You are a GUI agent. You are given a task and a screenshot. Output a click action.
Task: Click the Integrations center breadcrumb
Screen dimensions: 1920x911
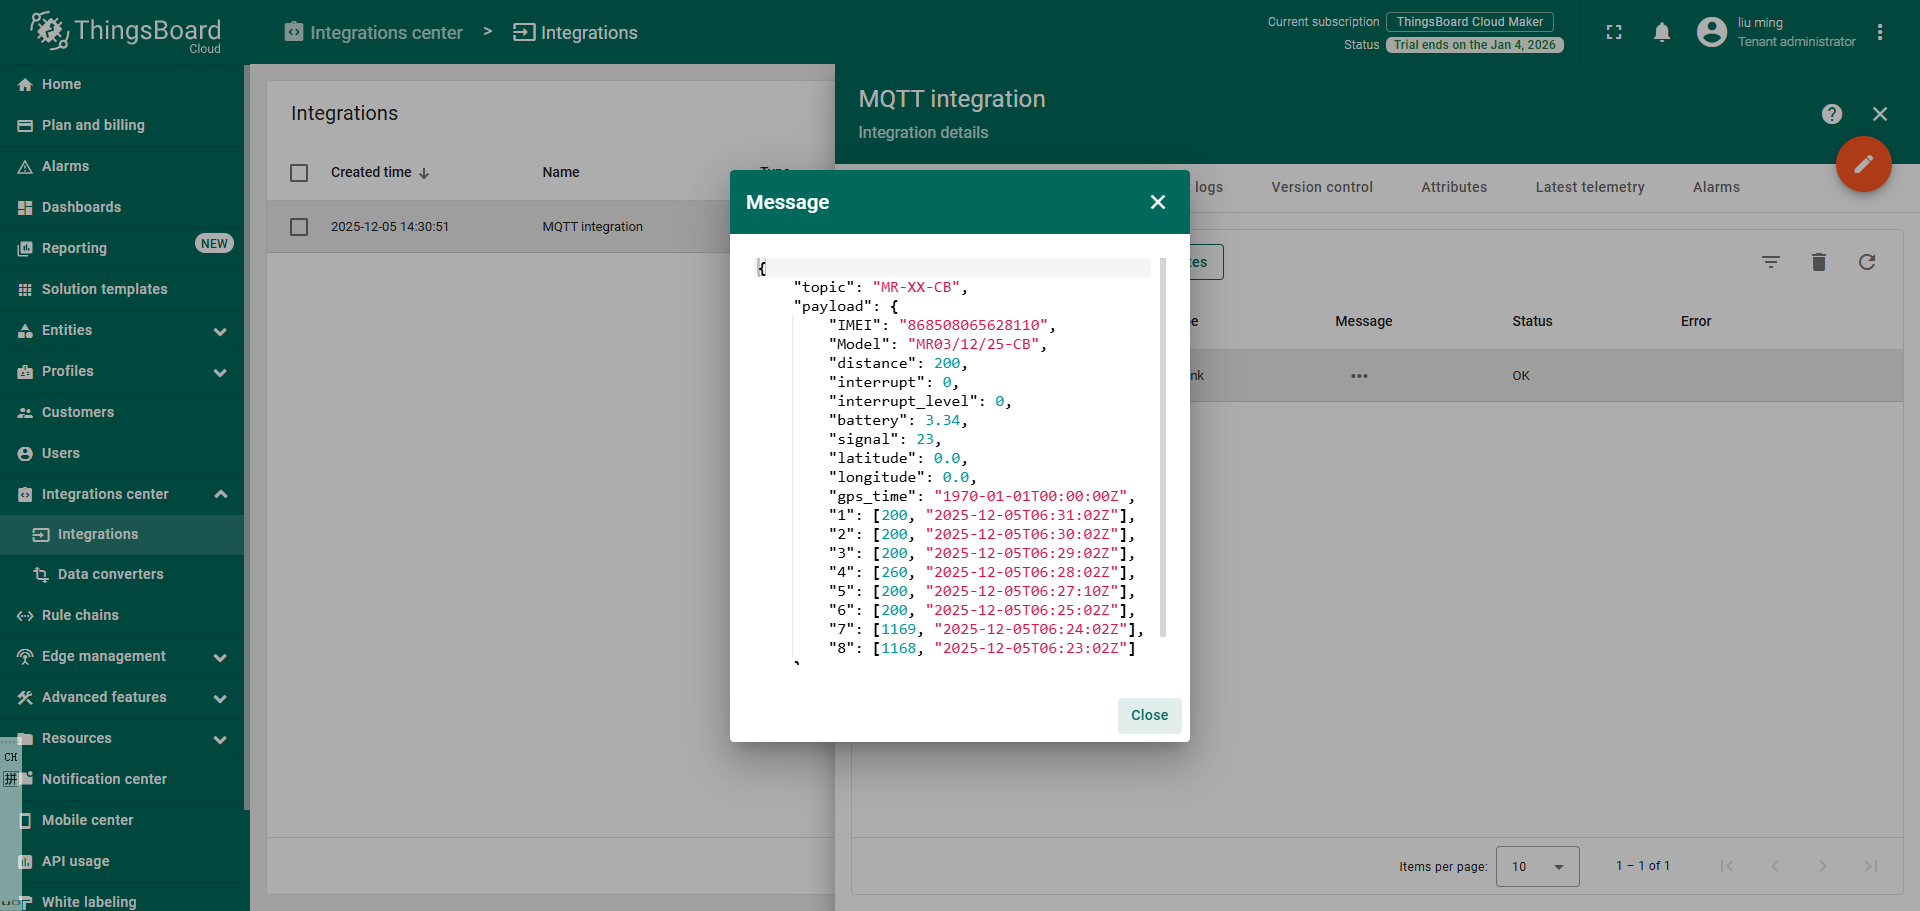373,33
